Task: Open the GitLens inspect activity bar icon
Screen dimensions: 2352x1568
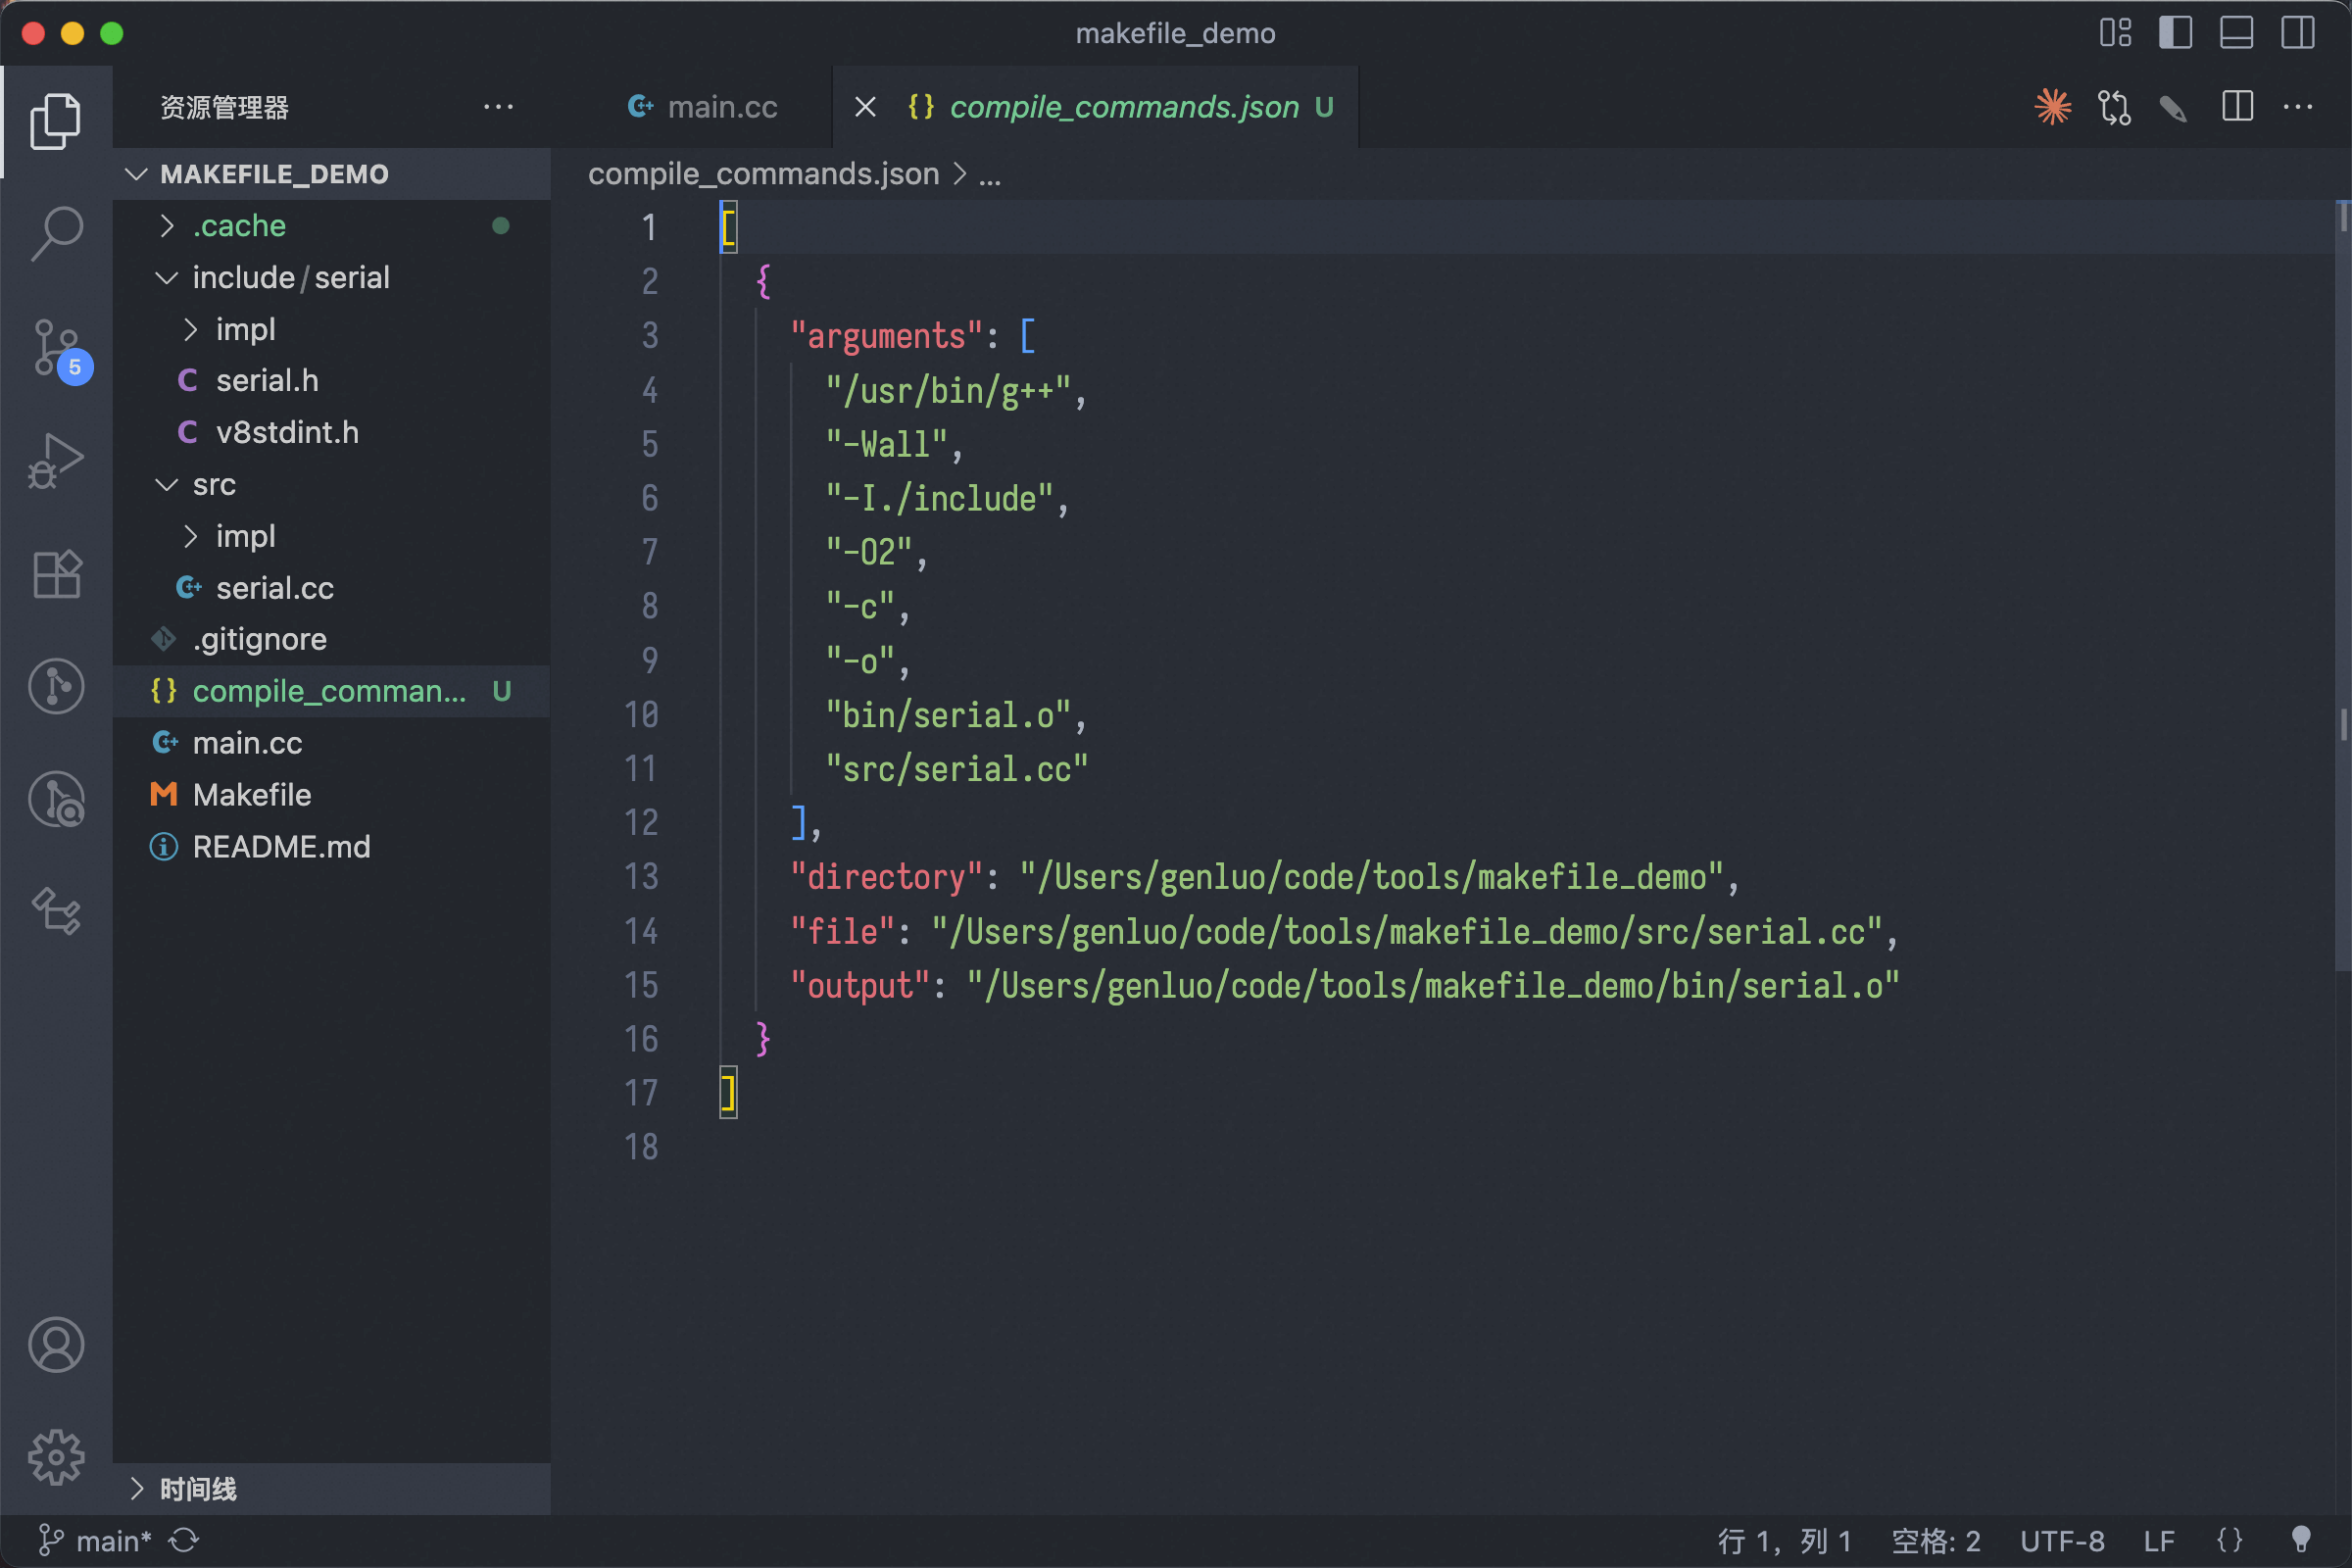Action: coord(56,799)
